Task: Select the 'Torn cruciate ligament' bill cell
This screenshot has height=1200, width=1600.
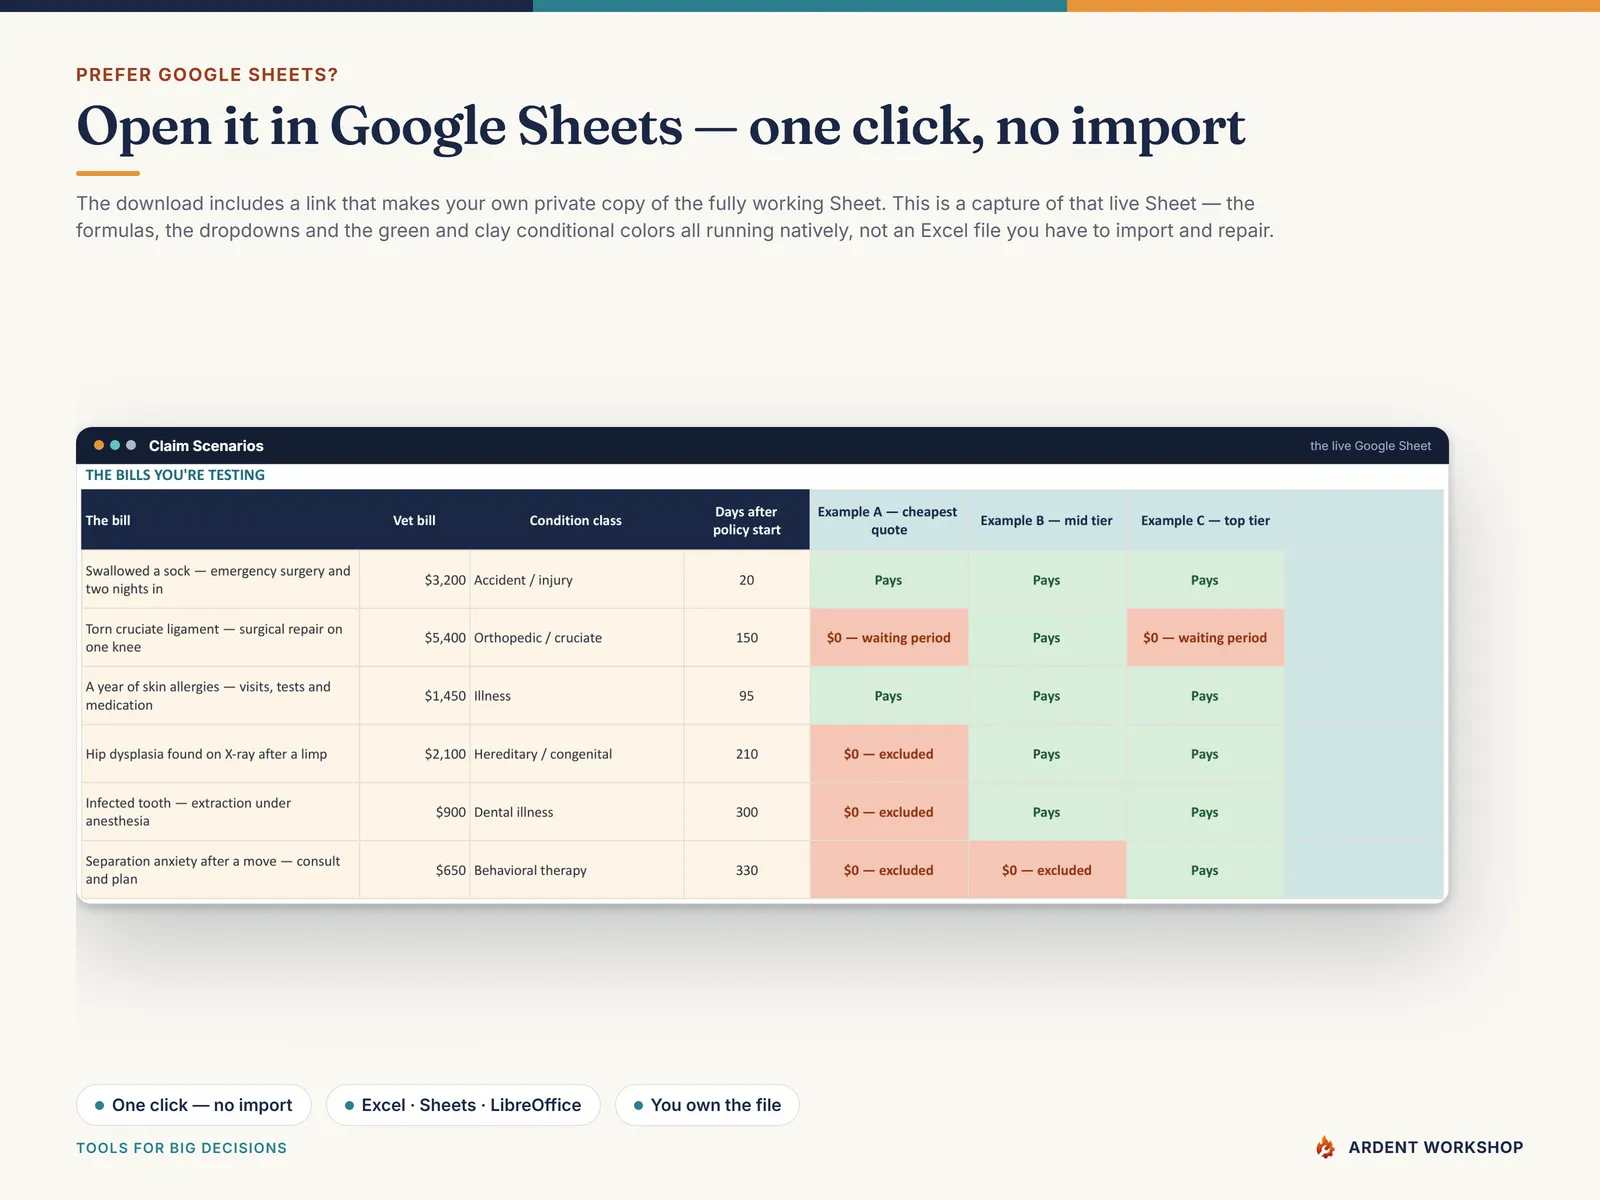Action: pyautogui.click(x=220, y=638)
